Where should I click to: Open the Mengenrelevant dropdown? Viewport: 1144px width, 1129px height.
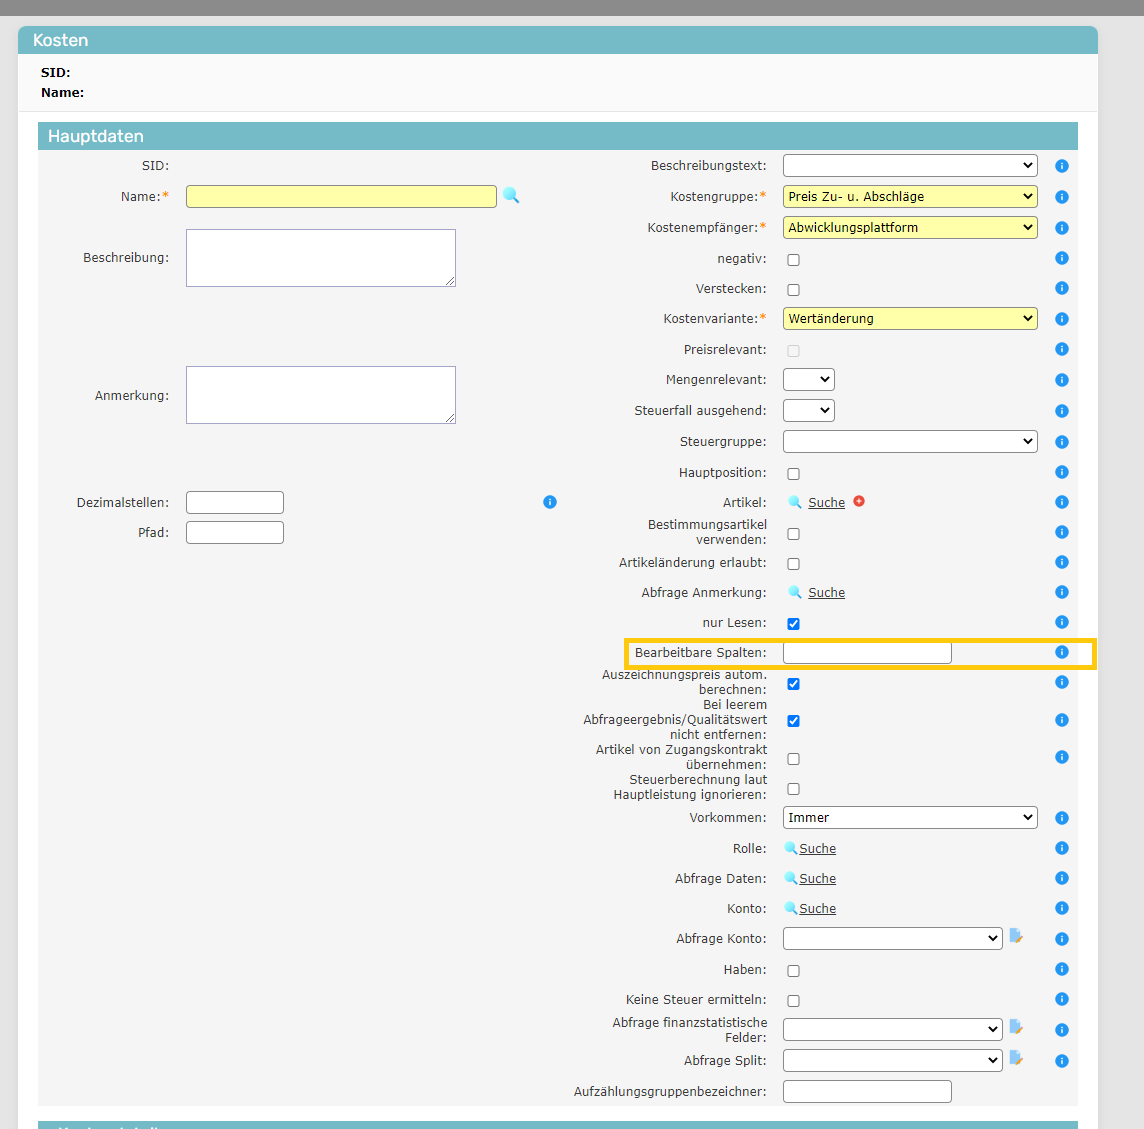point(808,380)
